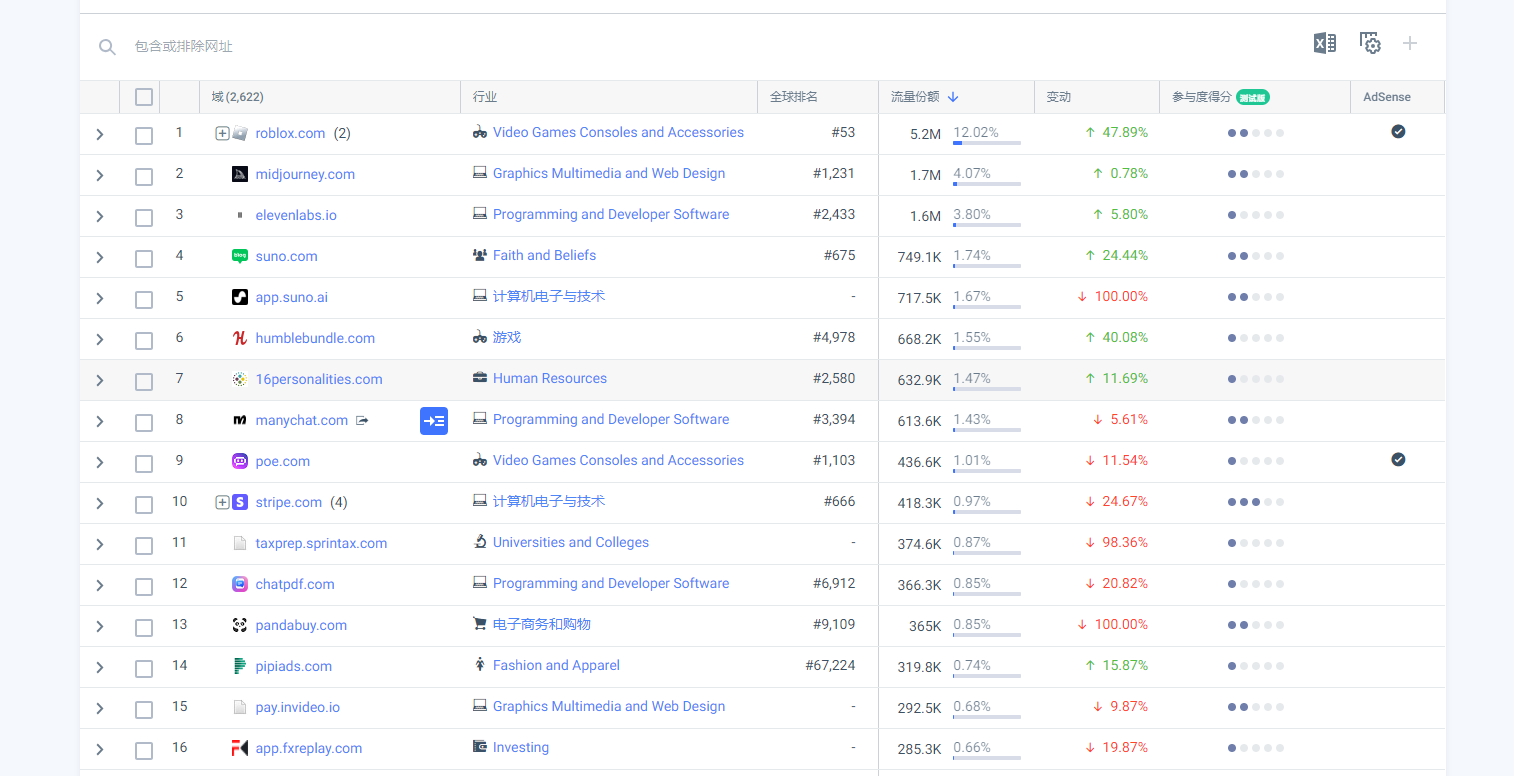Open the column settings gear icon
The image size is (1514, 776).
[x=1369, y=43]
